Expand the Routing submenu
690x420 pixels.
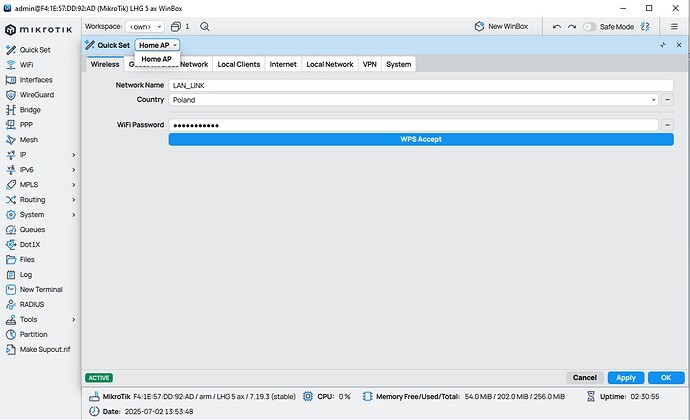pyautogui.click(x=73, y=199)
